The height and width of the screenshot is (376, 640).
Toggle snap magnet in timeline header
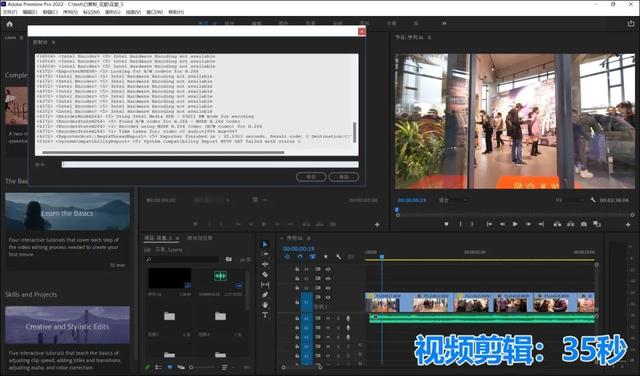[x=300, y=257]
